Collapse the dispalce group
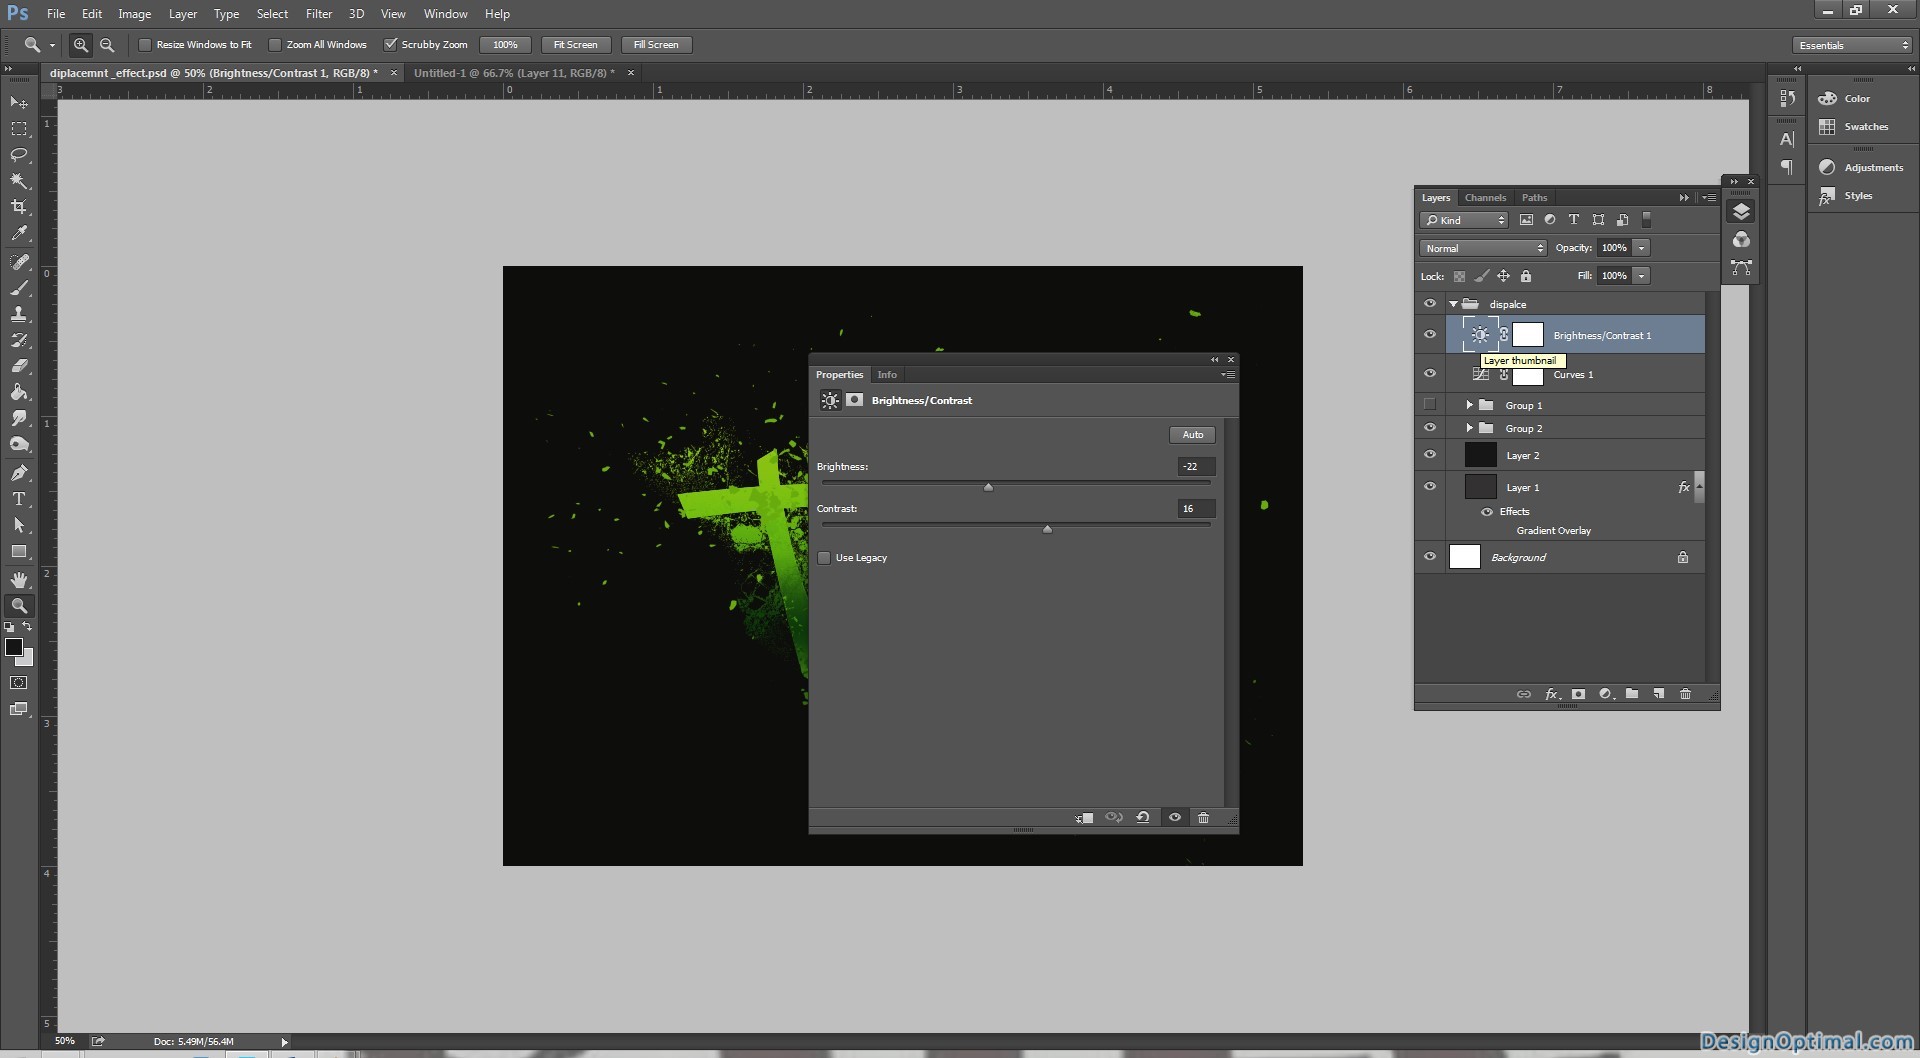 [x=1454, y=304]
